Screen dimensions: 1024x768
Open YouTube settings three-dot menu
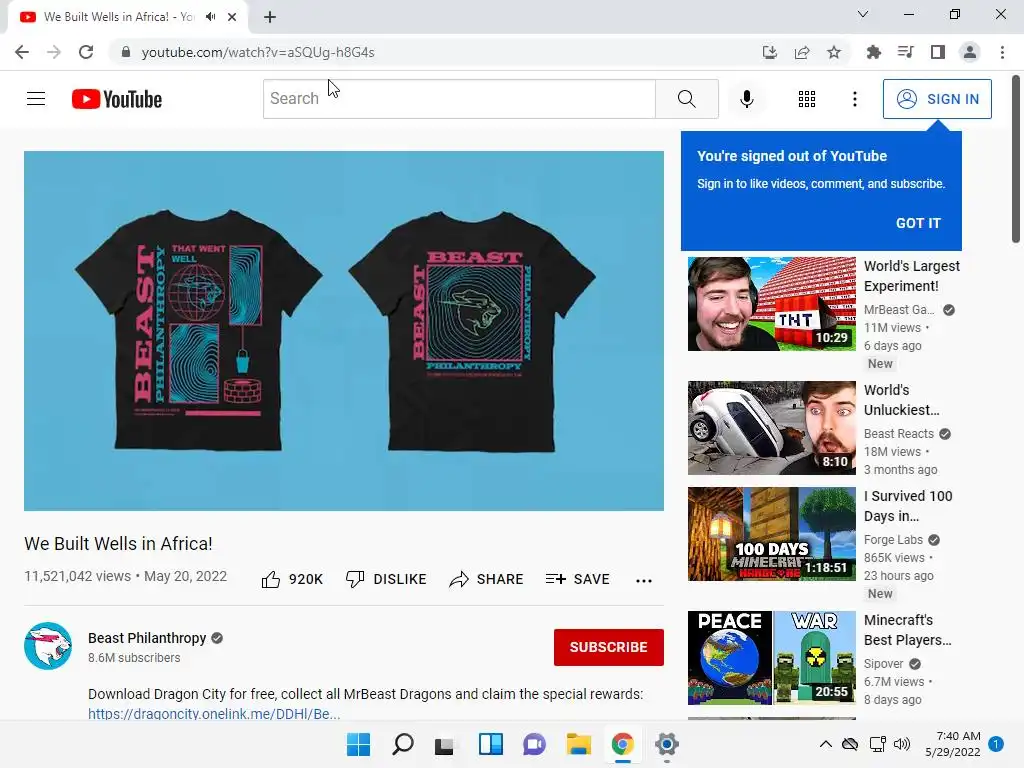854,99
